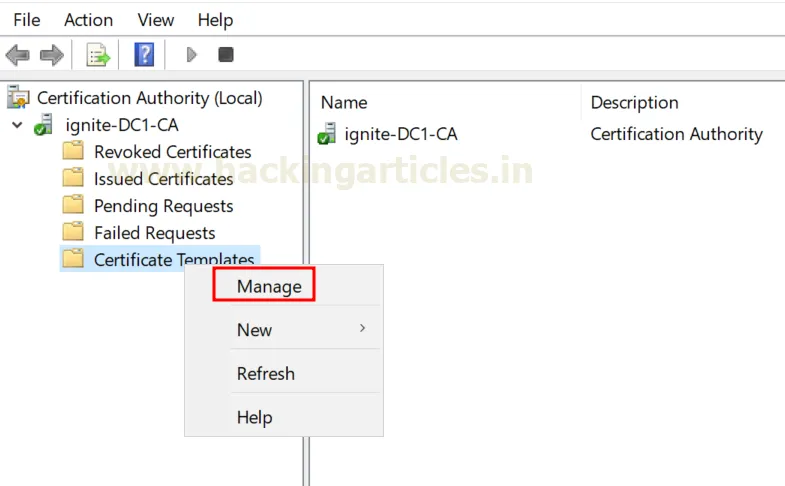Expand the New submenu arrow
This screenshot has height=486, width=785.
(362, 329)
